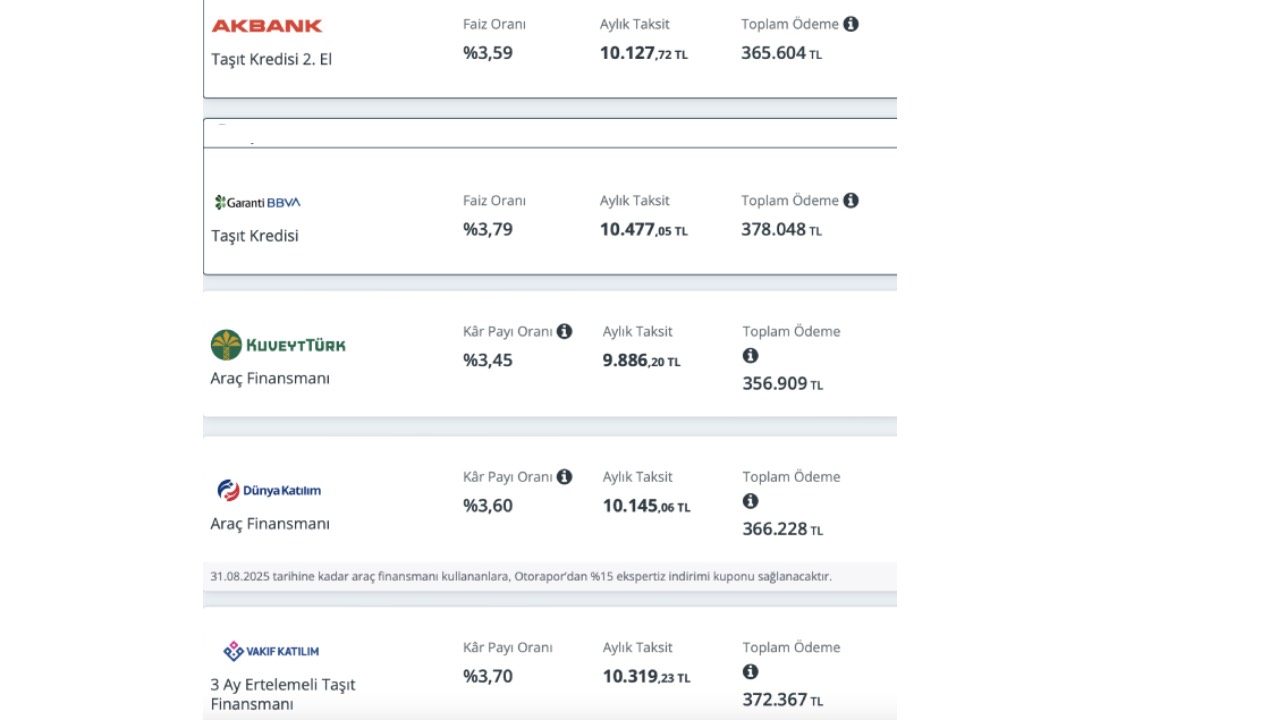Image resolution: width=1280 pixels, height=720 pixels.
Task: Click "Araç Finansmanı" under Kuveyt Türk
Action: pyautogui.click(x=270, y=378)
